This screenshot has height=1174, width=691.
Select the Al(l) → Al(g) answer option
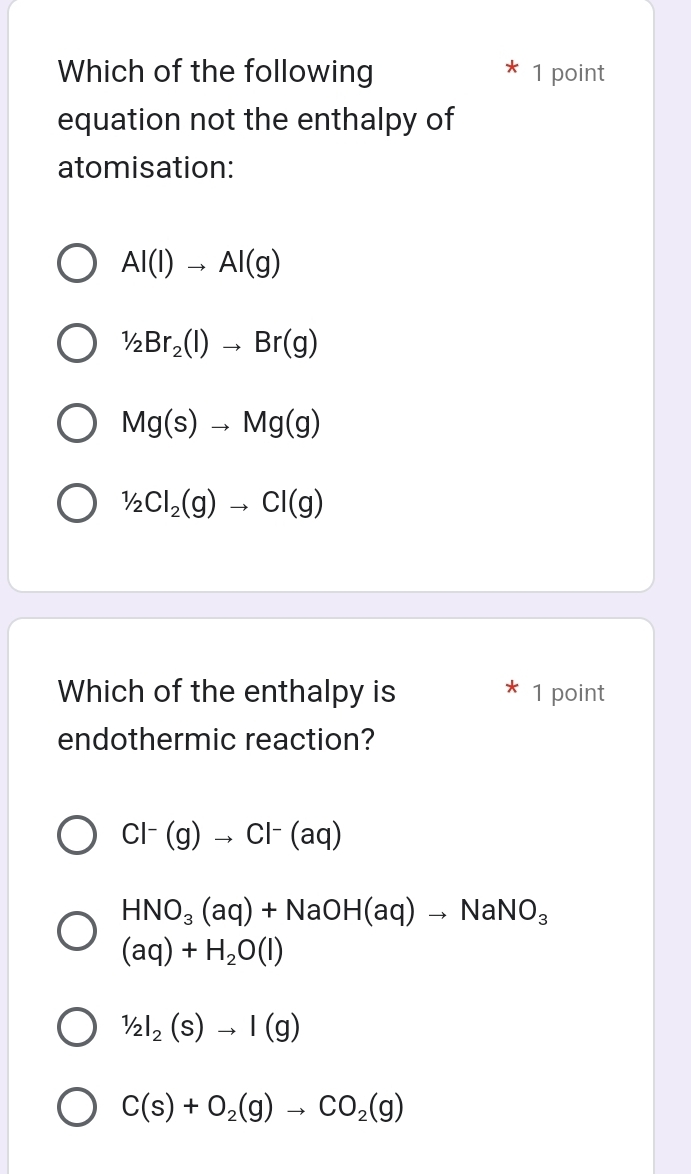(77, 263)
